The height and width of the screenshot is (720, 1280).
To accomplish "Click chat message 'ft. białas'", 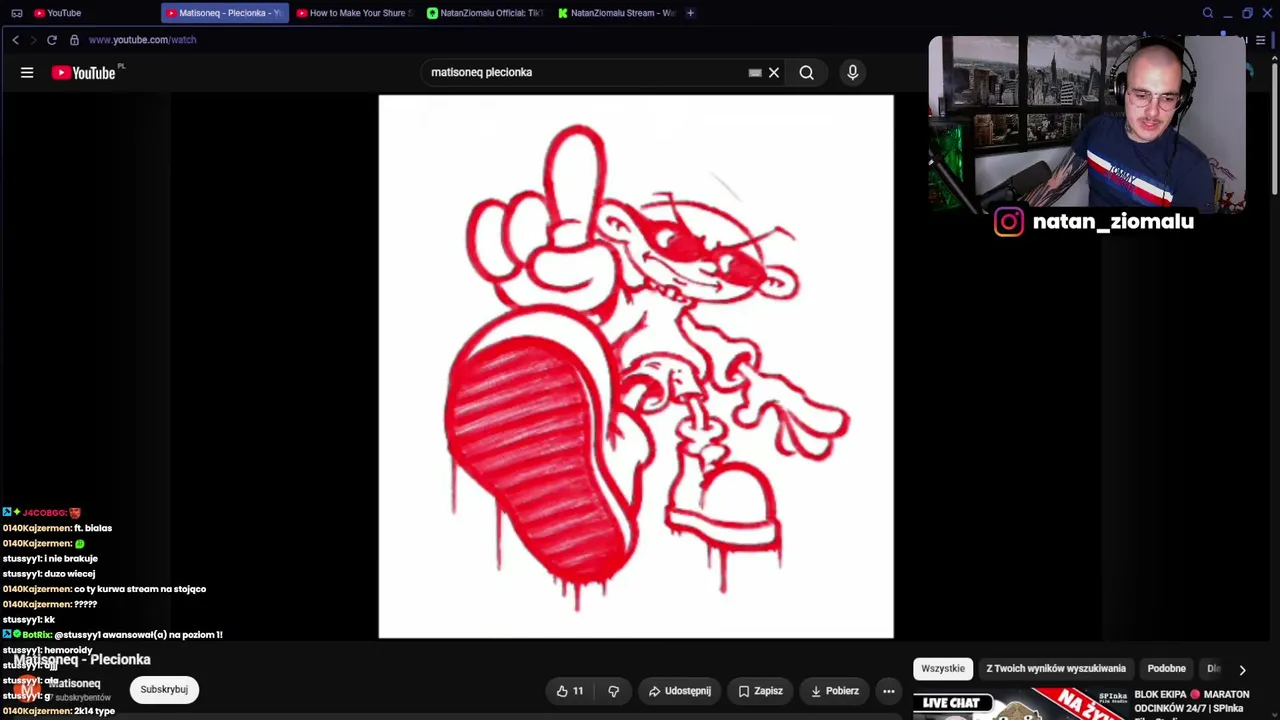I will click(93, 528).
